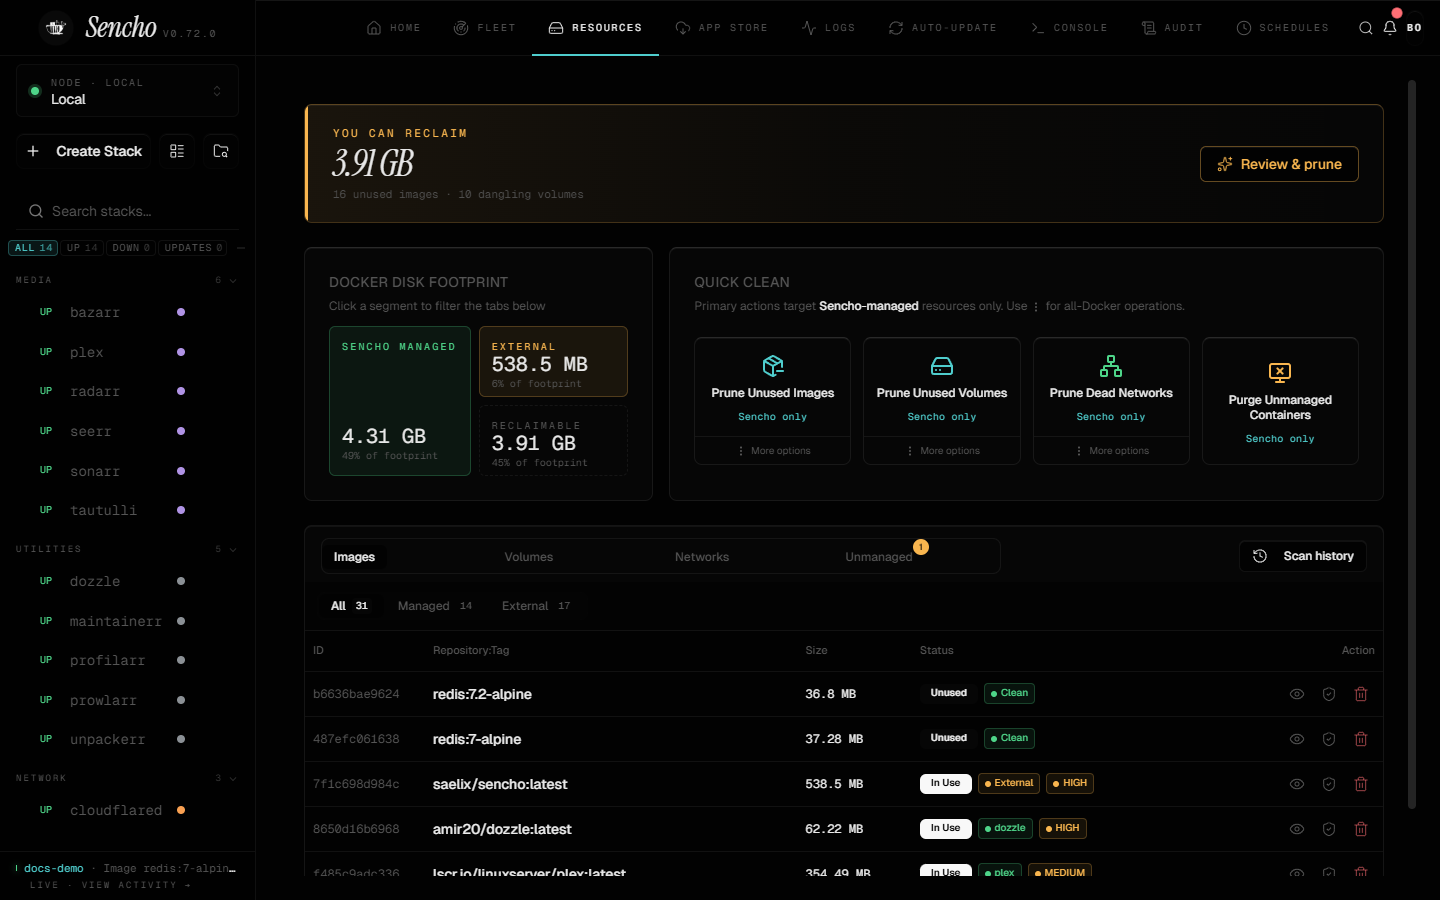View details of amir20/dozzle:latest via eye icon

click(x=1297, y=829)
